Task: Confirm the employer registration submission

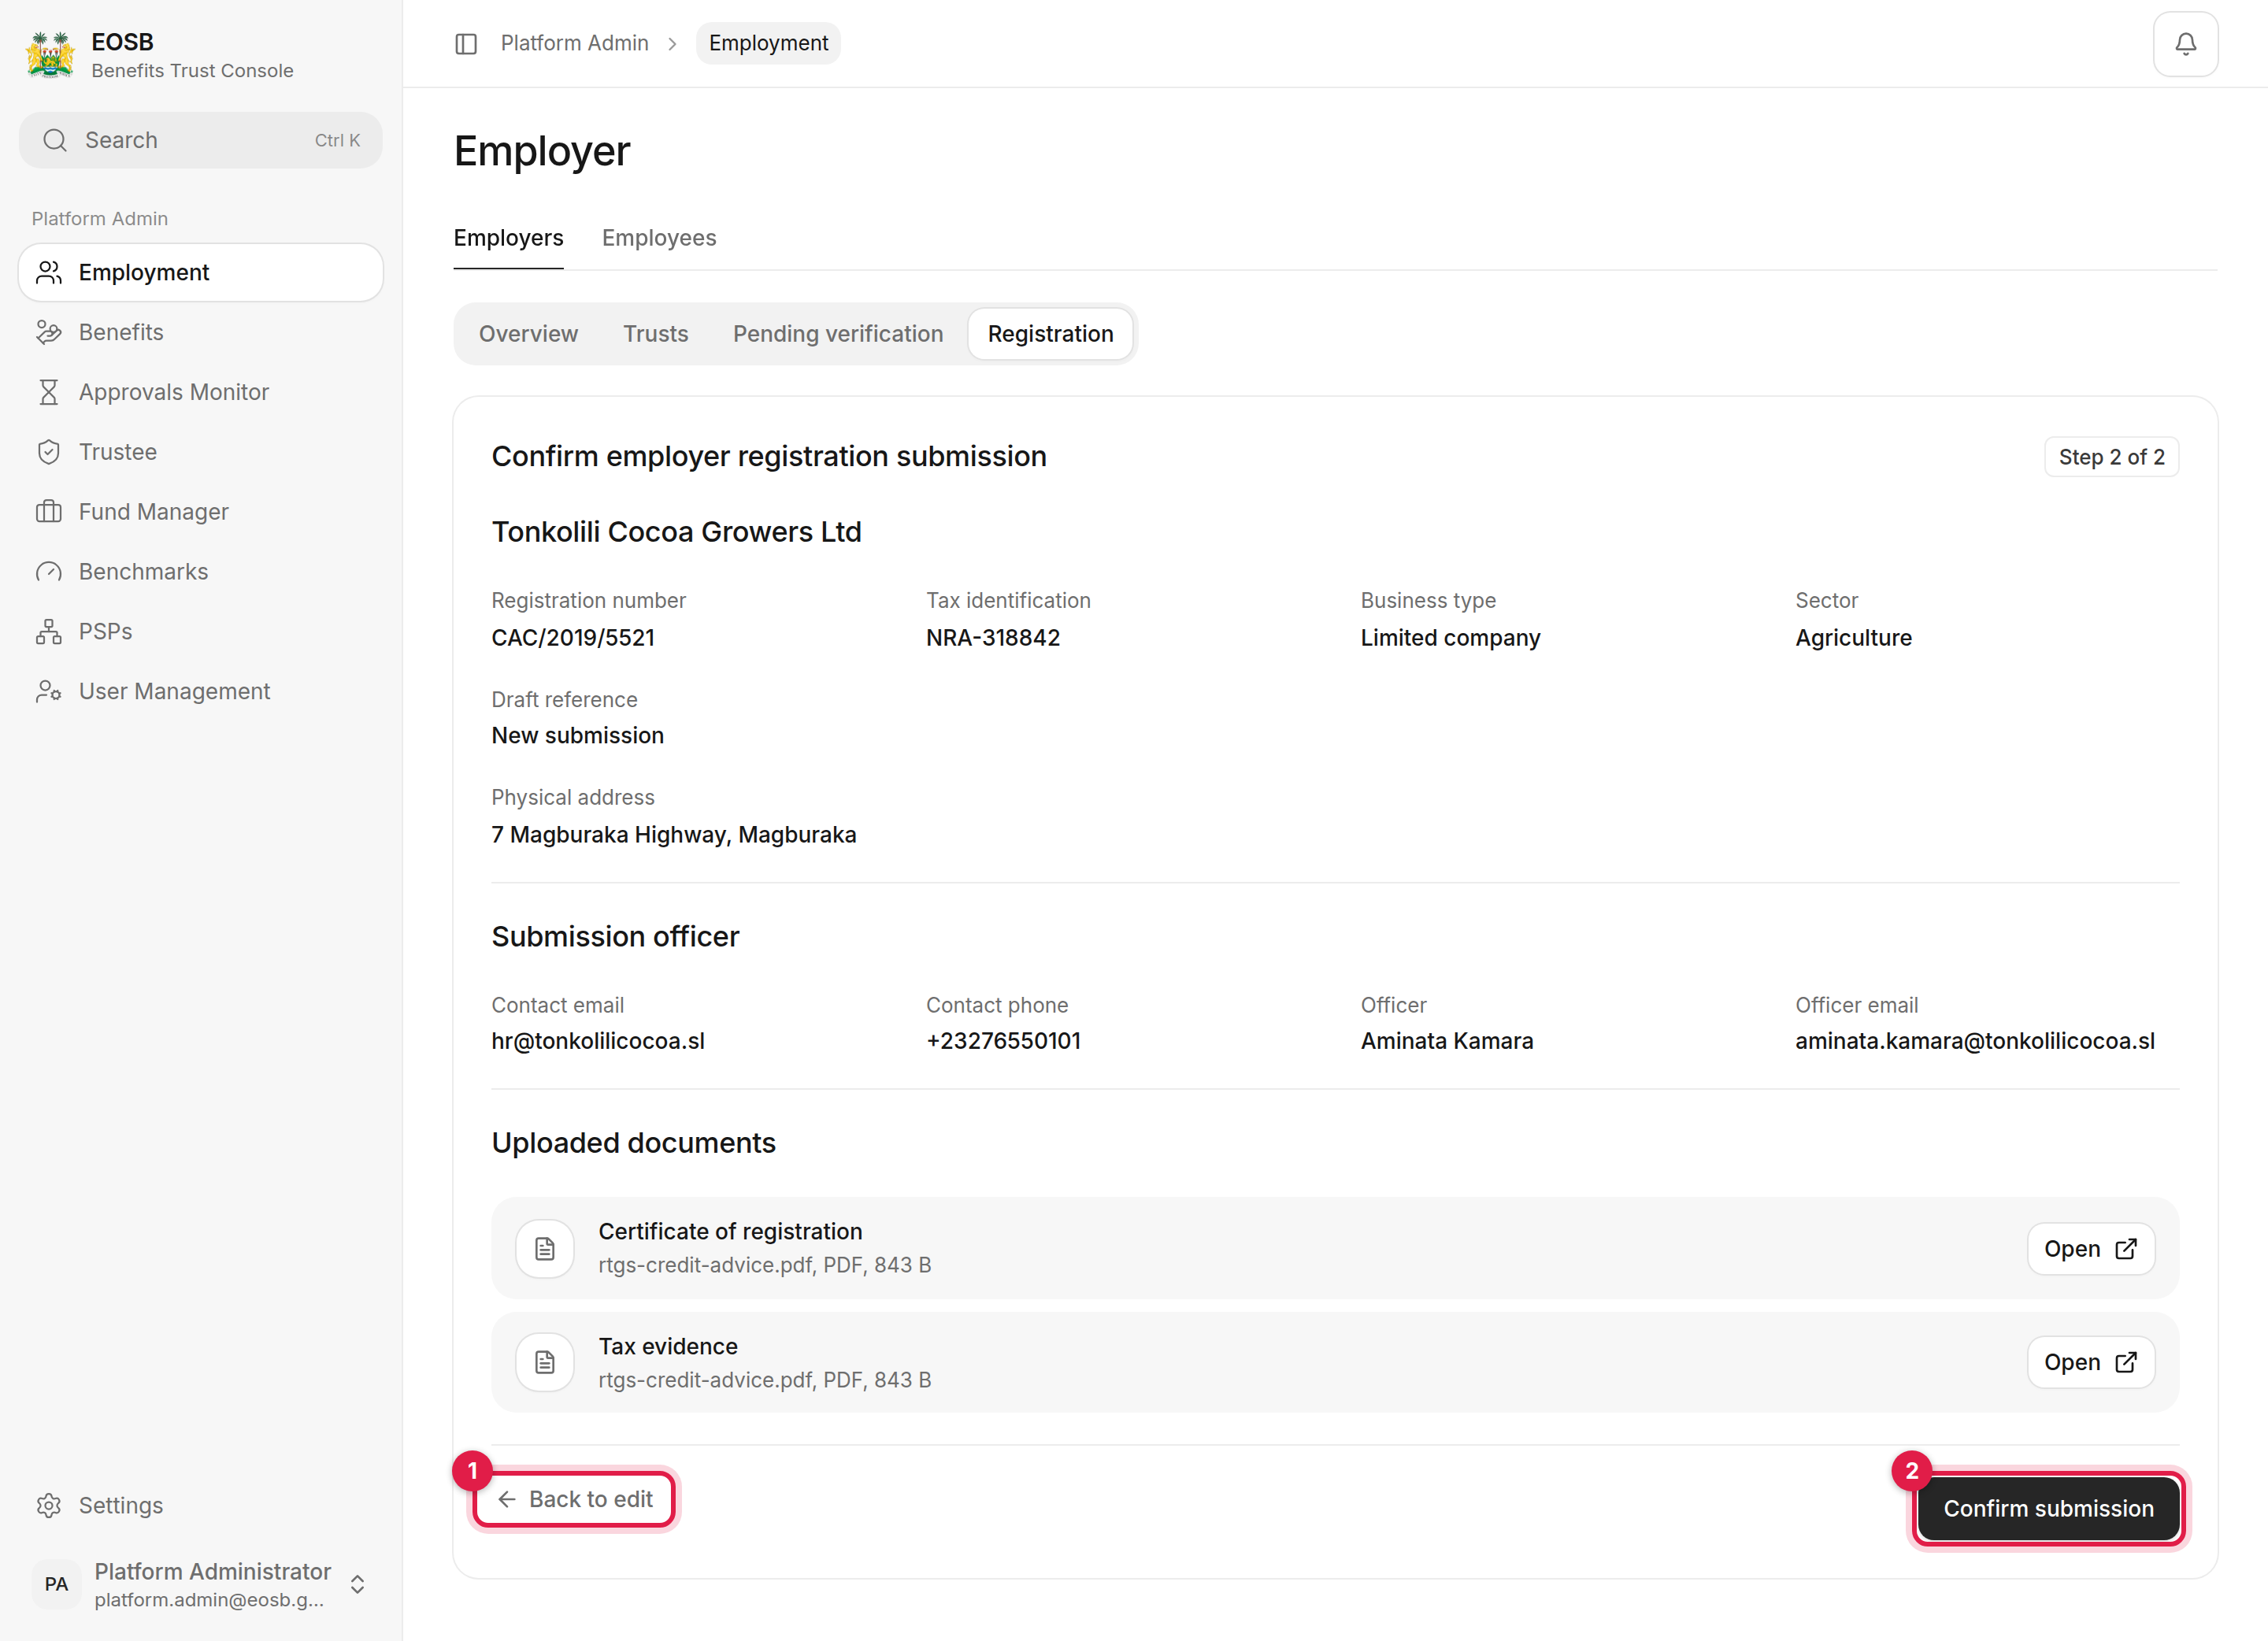Action: (x=2048, y=1508)
